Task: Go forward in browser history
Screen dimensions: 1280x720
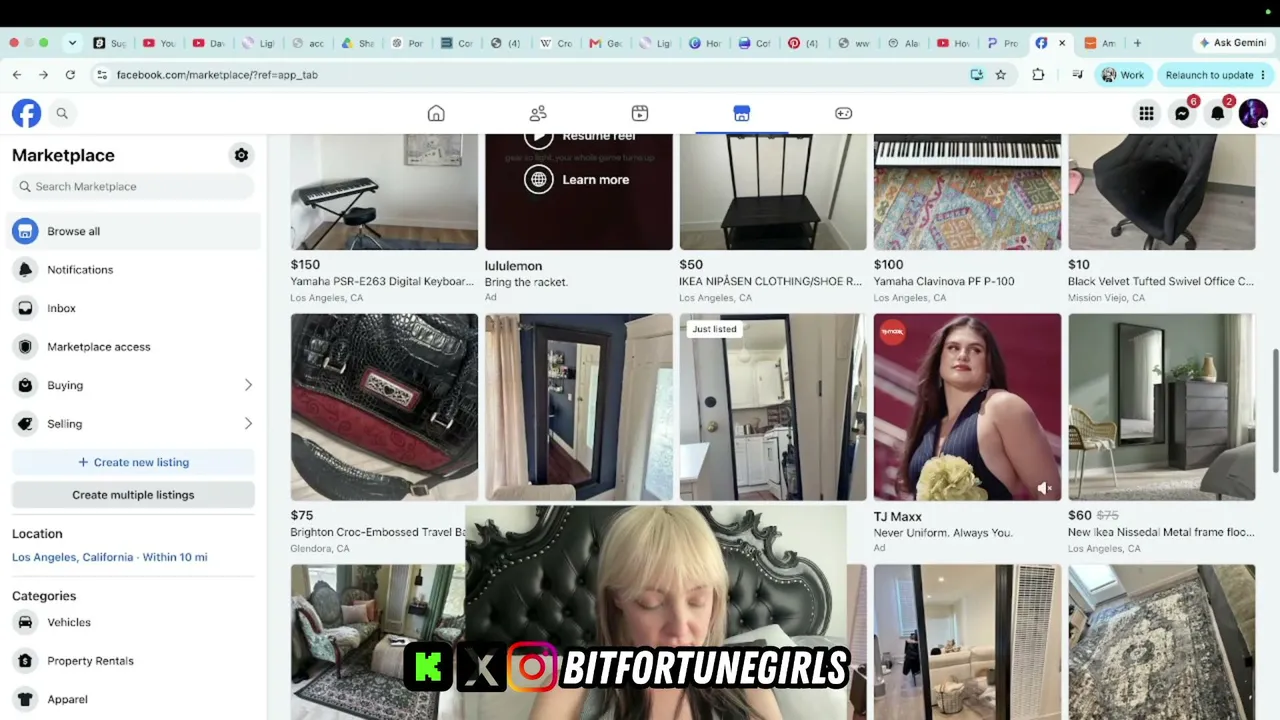Action: [x=43, y=75]
